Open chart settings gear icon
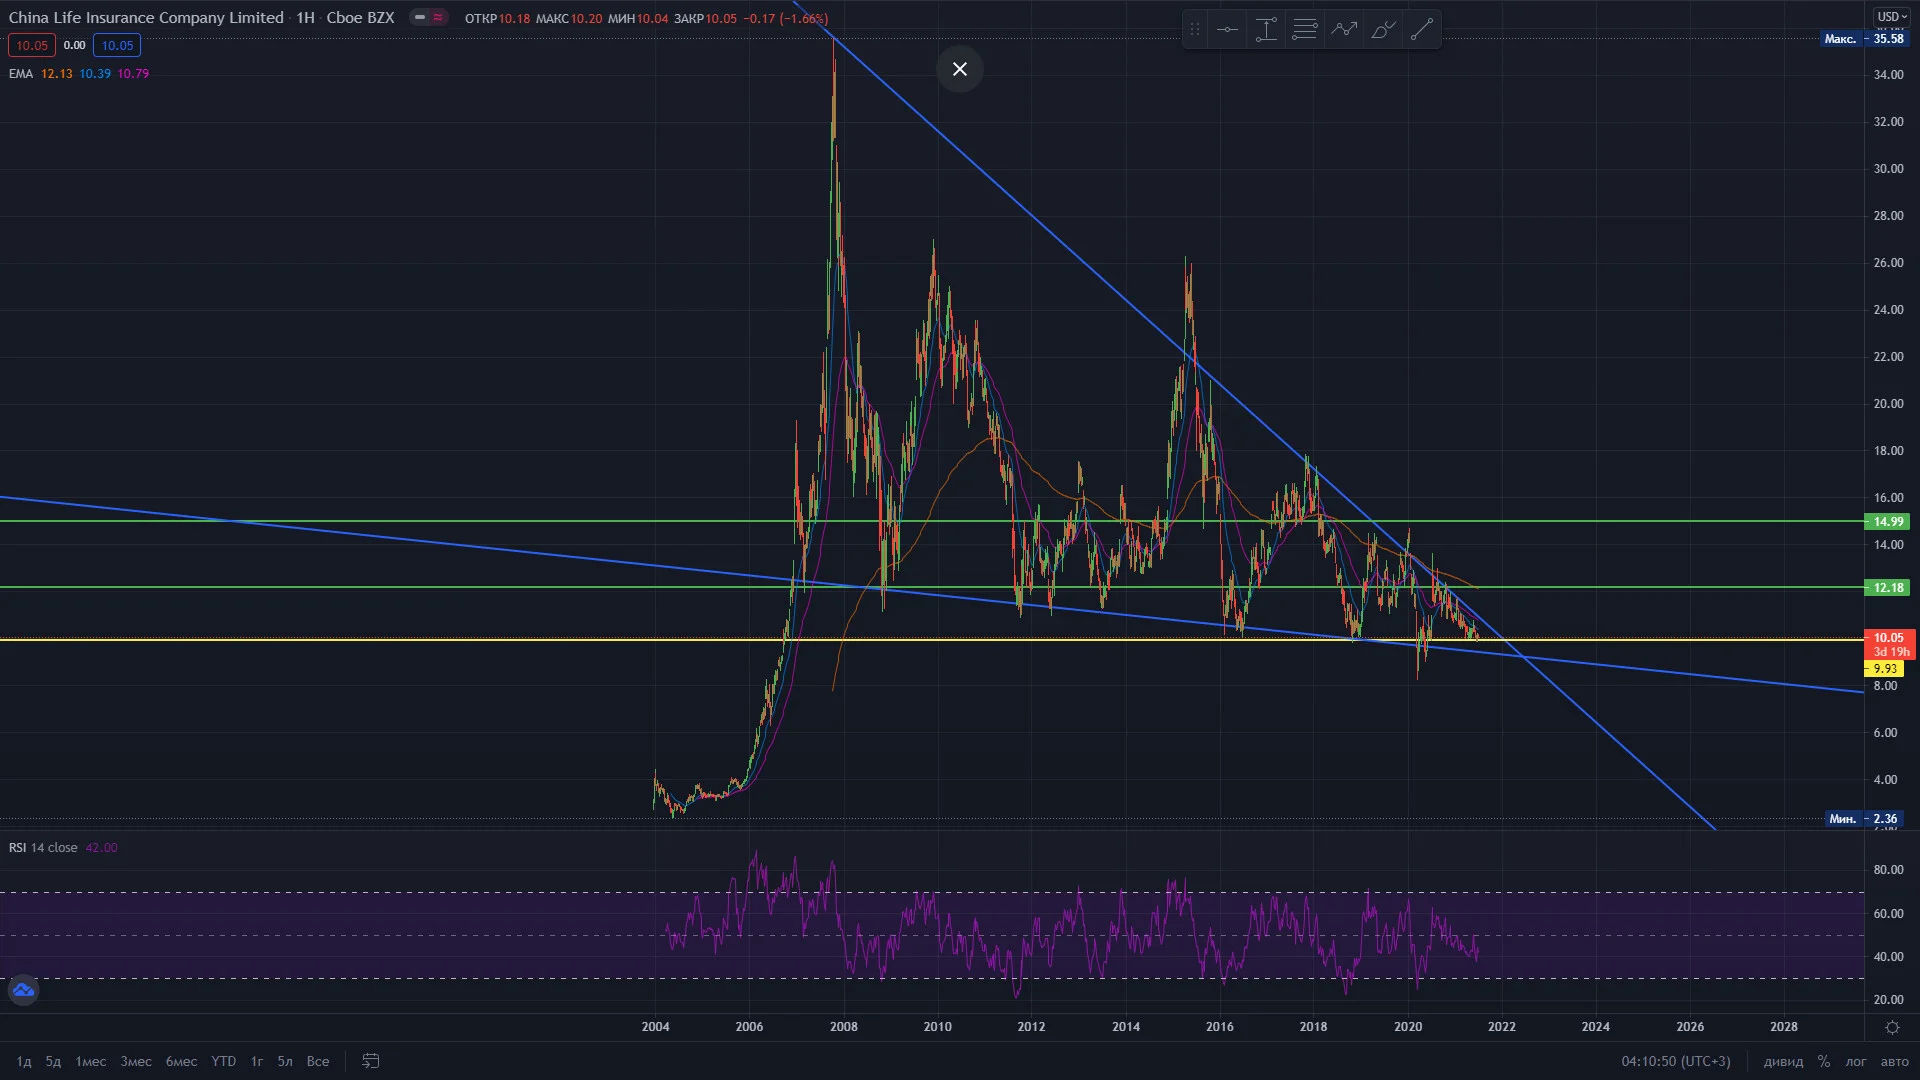Screen dimensions: 1920x1080 (1892, 1027)
